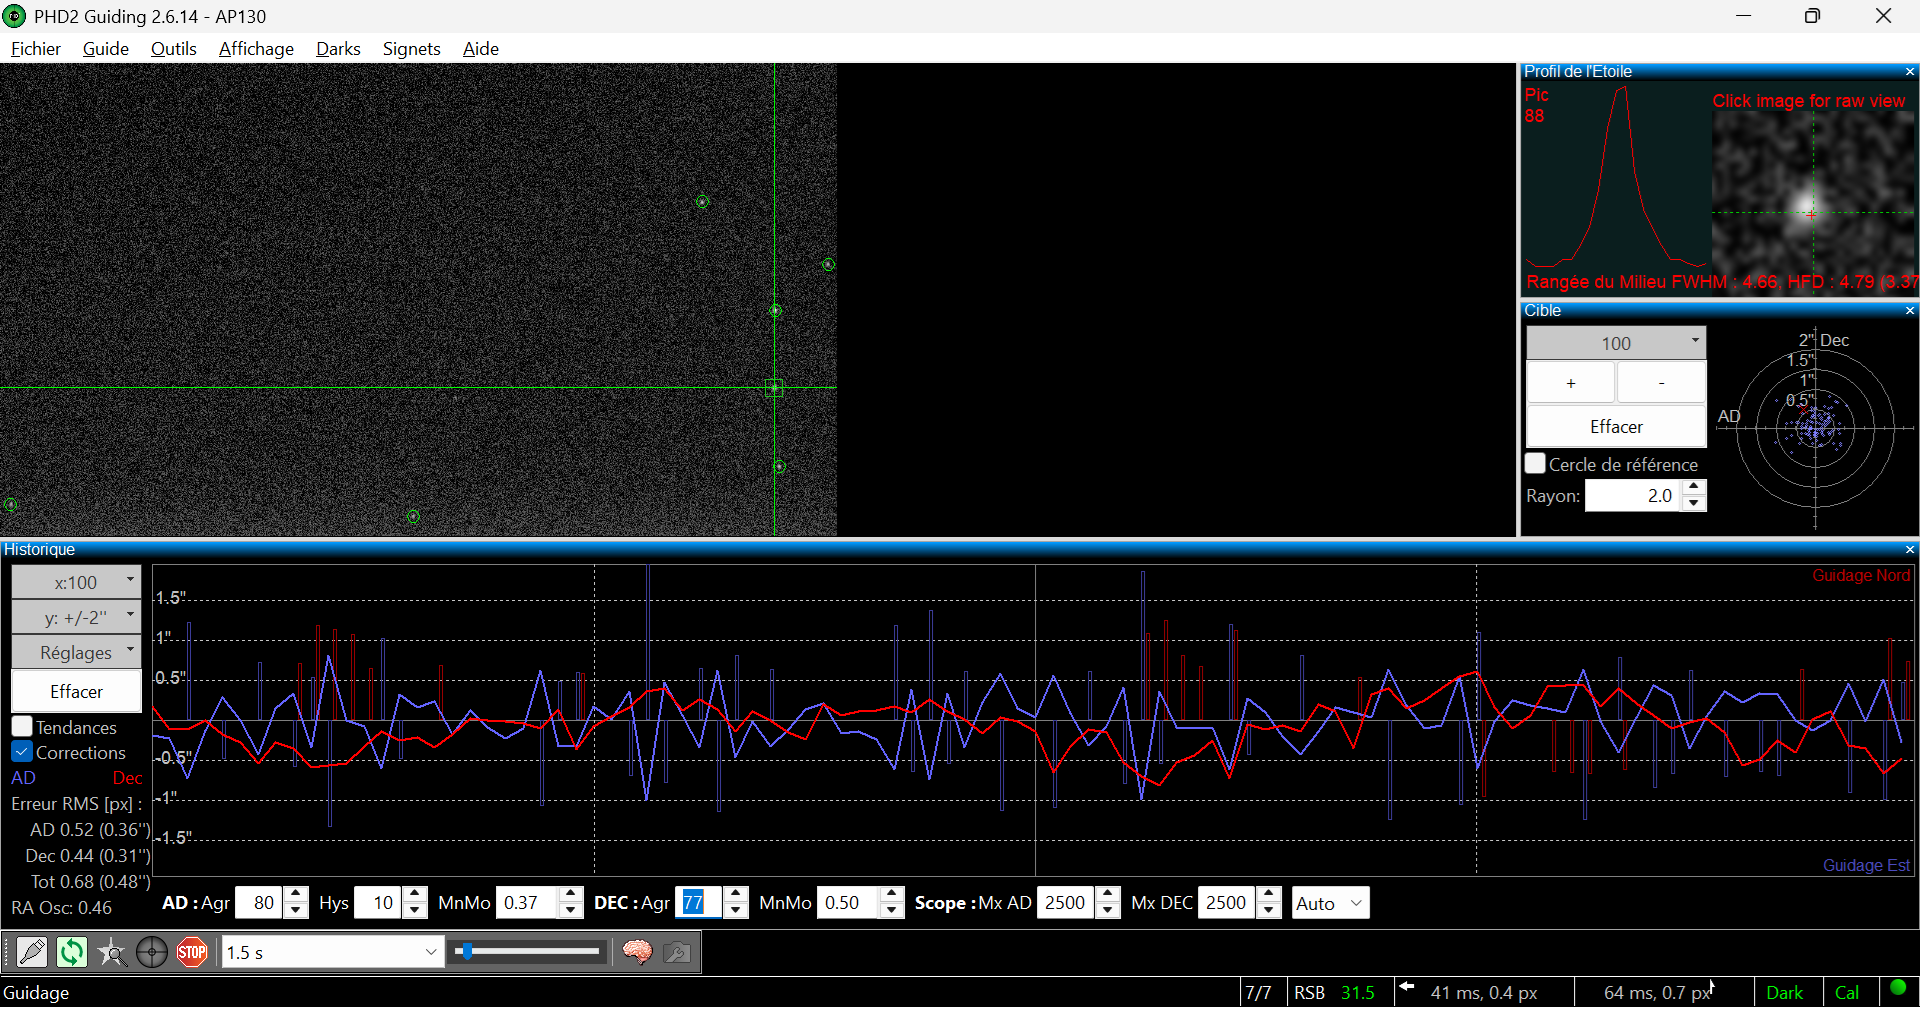Open the Aide menu
Image resolution: width=1920 pixels, height=1016 pixels.
[481, 49]
